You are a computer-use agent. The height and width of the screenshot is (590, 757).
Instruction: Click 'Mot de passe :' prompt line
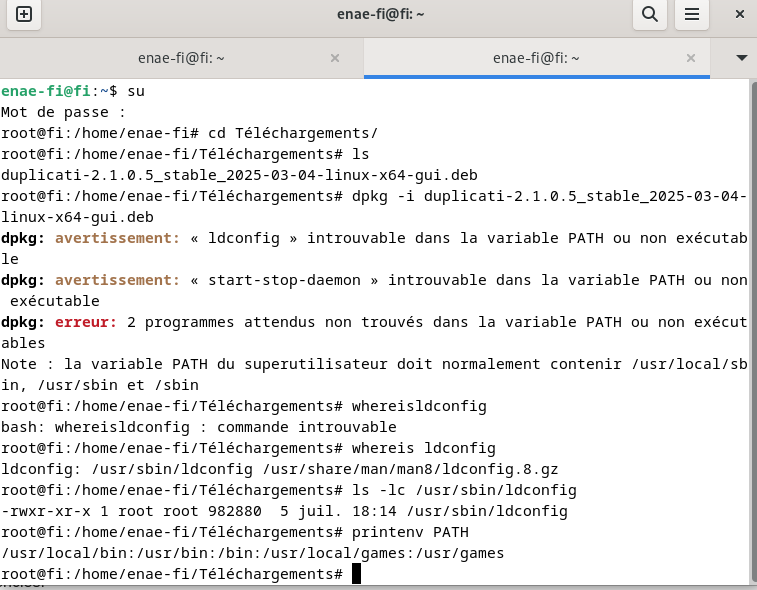click(63, 112)
